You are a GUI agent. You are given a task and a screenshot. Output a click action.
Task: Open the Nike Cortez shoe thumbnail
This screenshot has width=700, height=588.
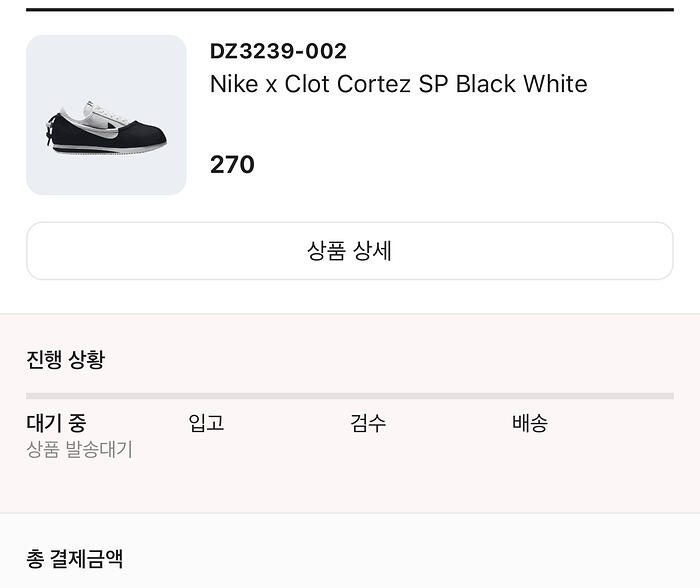click(x=106, y=115)
